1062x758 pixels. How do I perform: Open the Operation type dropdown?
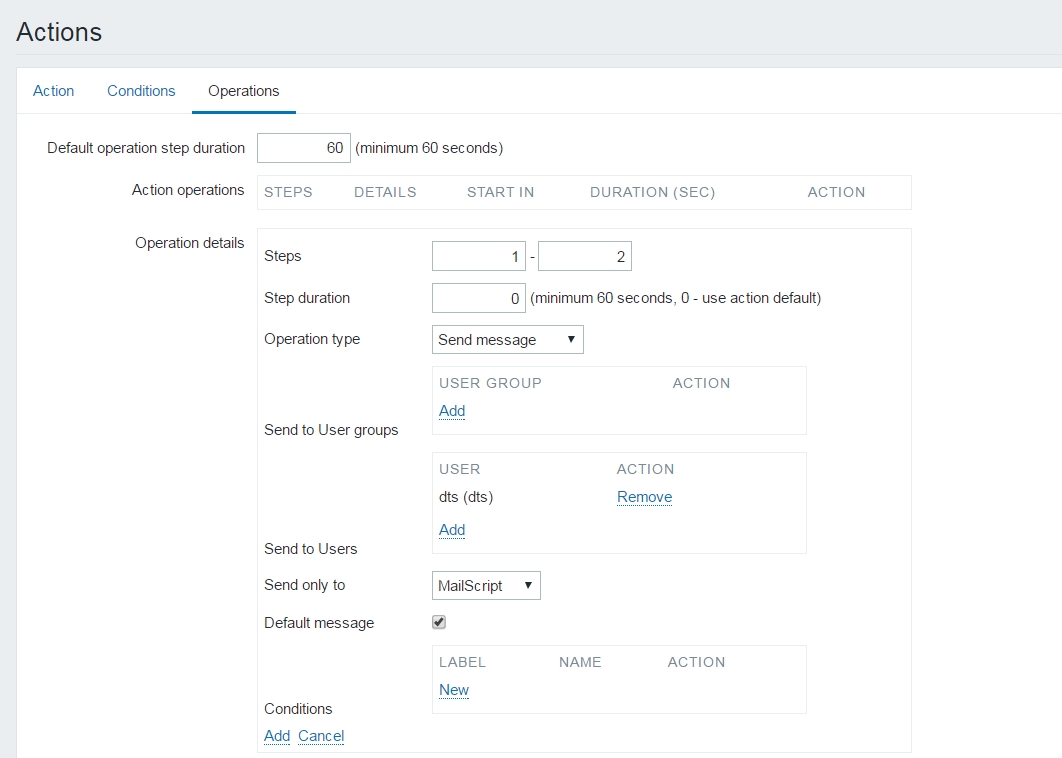click(x=507, y=339)
